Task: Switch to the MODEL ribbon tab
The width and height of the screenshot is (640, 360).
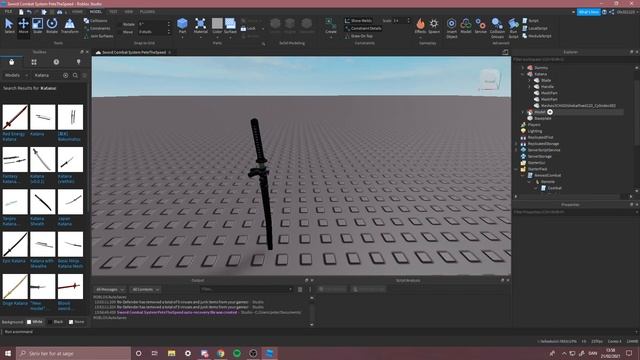Action: coord(96,12)
